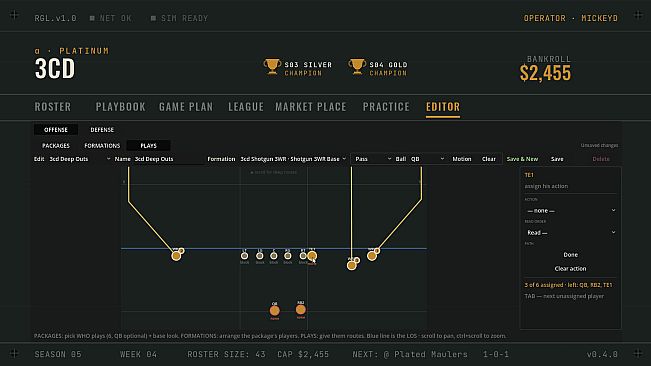
Task: Open the PLAYBOOK tab
Action: click(x=121, y=107)
